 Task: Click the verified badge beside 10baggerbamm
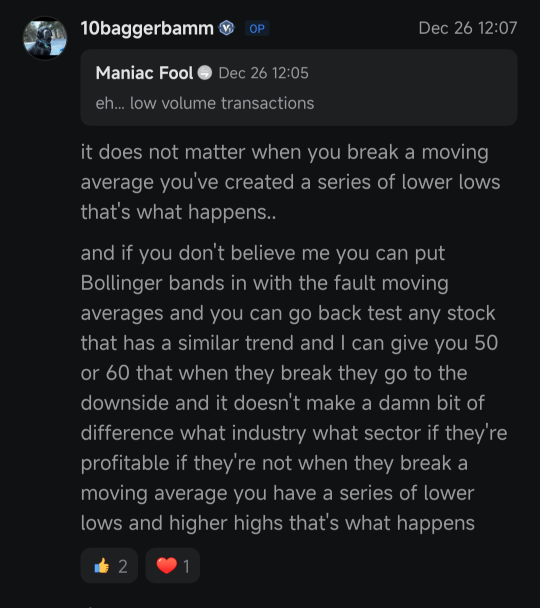click(227, 28)
